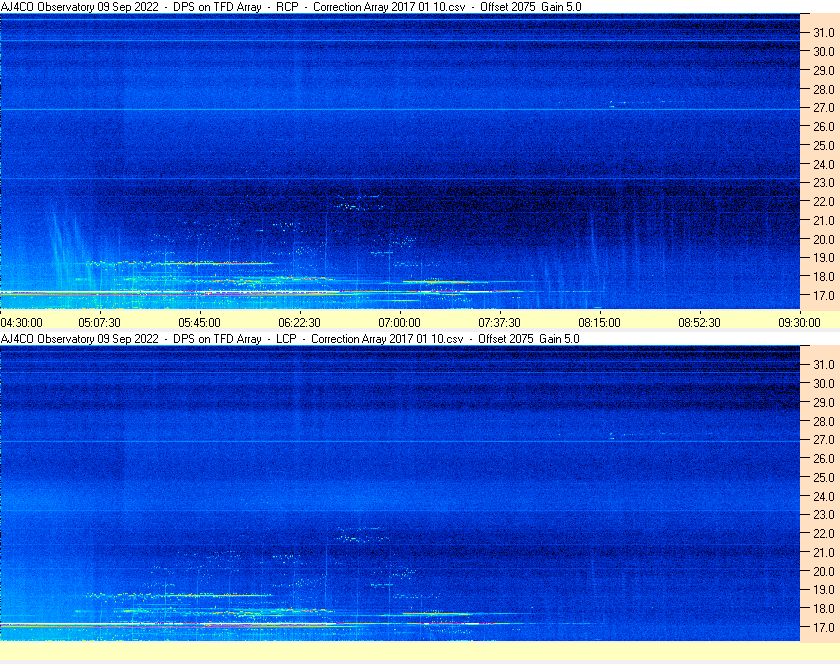Click the 24.0 frequency label on RCP panel
840x664 pixels.
pos(824,164)
